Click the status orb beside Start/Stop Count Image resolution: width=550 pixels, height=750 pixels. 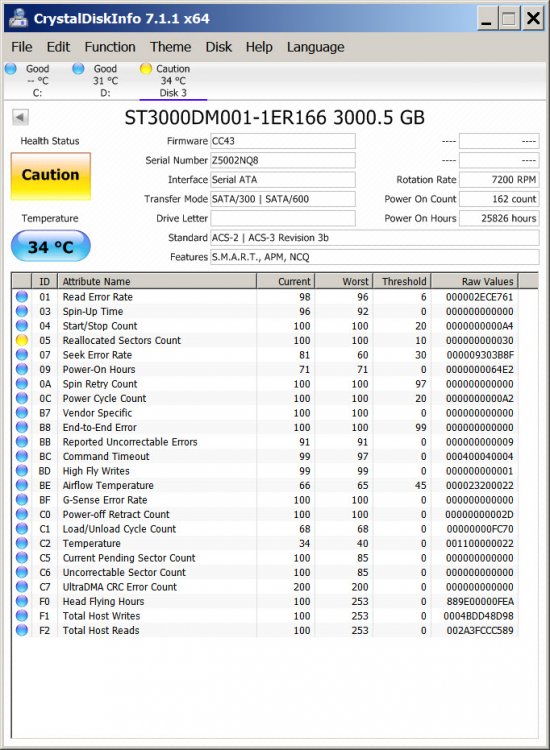coord(22,326)
